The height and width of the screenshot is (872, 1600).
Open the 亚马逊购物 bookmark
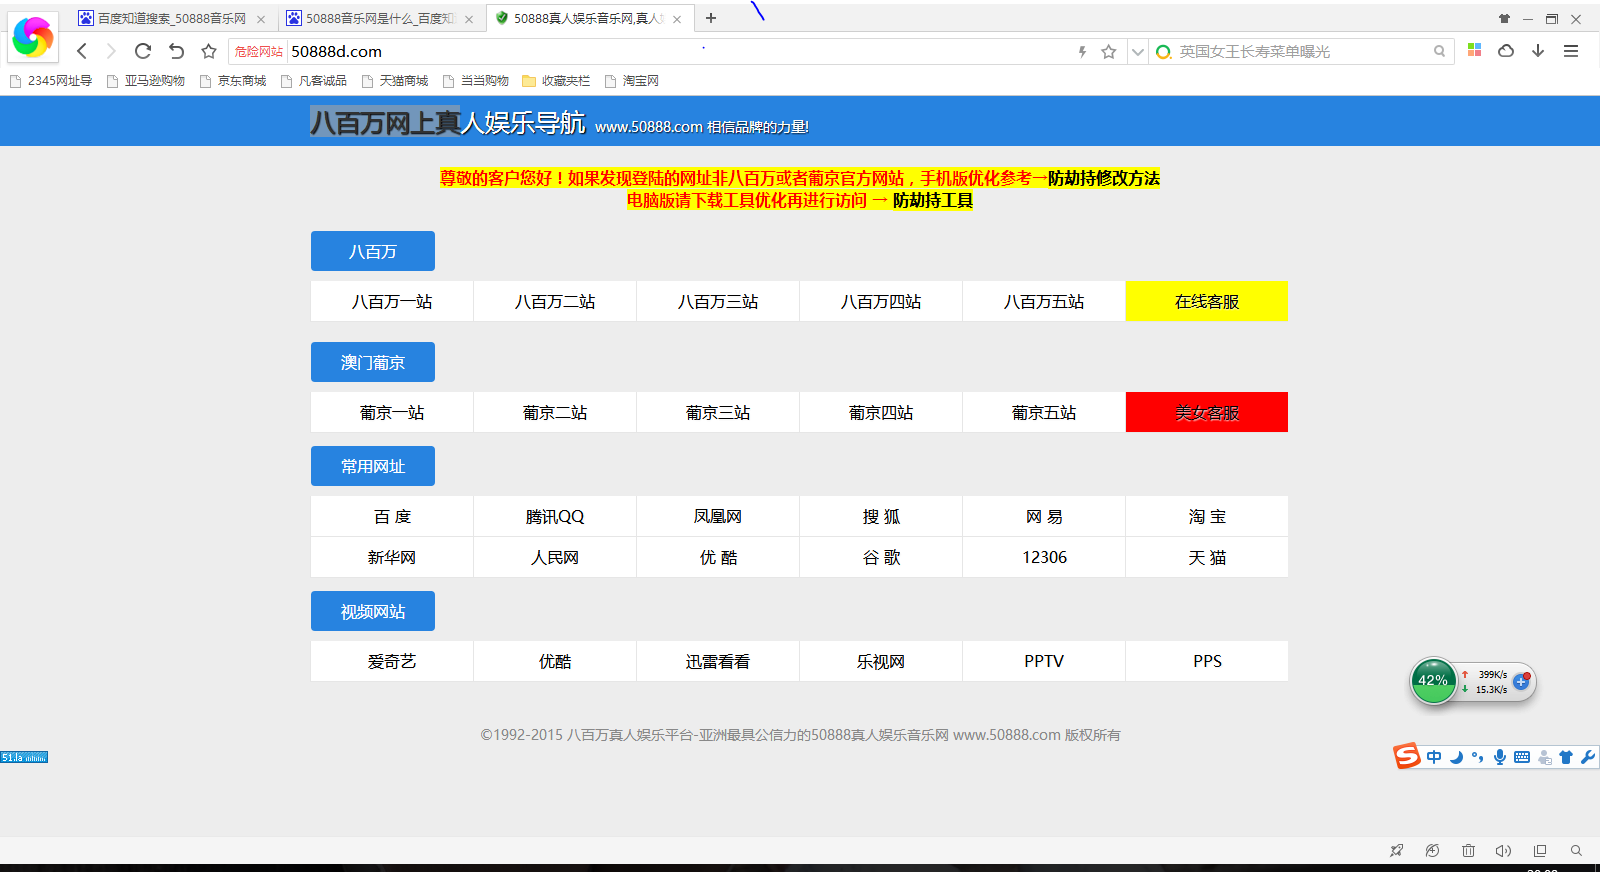pyautogui.click(x=146, y=81)
